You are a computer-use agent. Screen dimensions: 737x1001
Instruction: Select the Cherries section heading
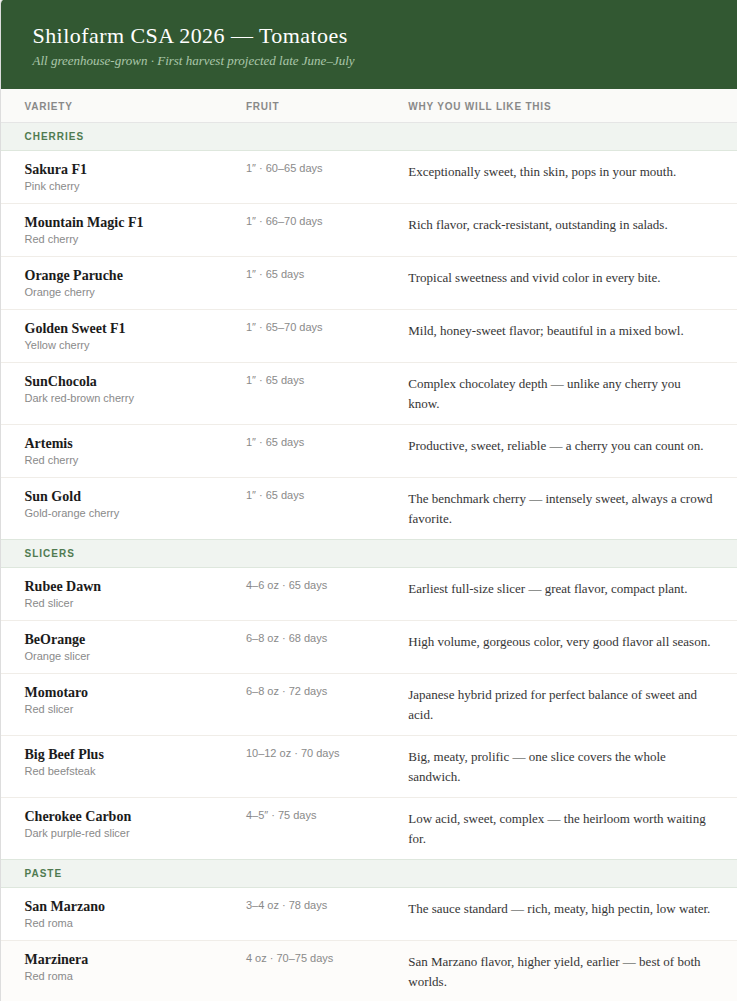click(x=54, y=136)
